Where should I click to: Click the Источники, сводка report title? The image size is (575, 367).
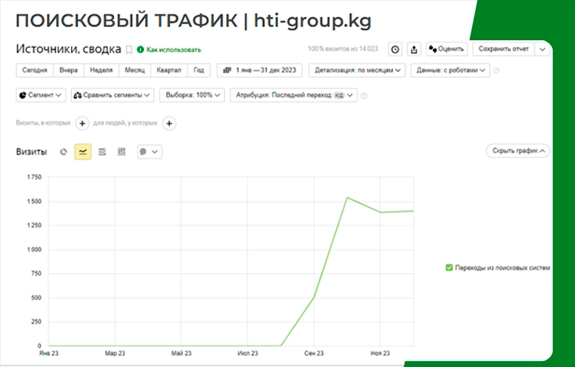click(x=69, y=49)
